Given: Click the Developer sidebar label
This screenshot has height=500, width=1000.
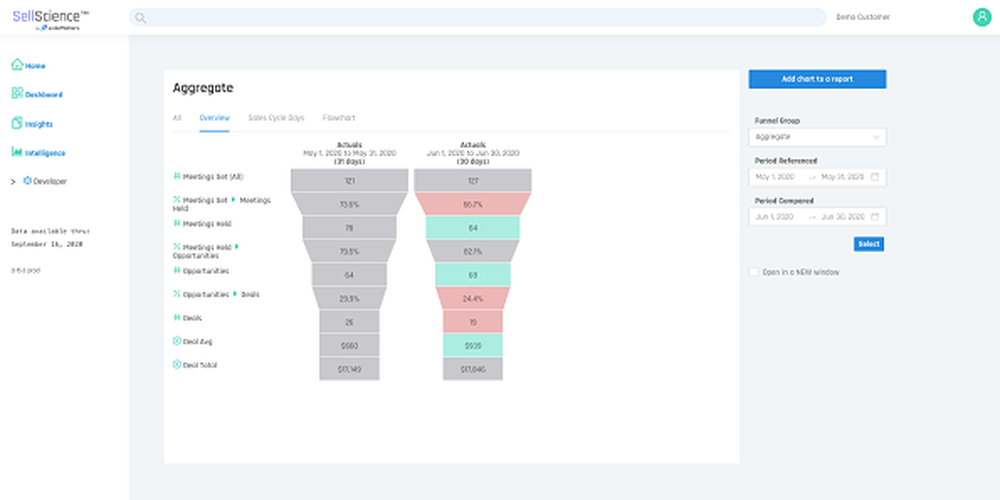Looking at the screenshot, I should [x=50, y=182].
